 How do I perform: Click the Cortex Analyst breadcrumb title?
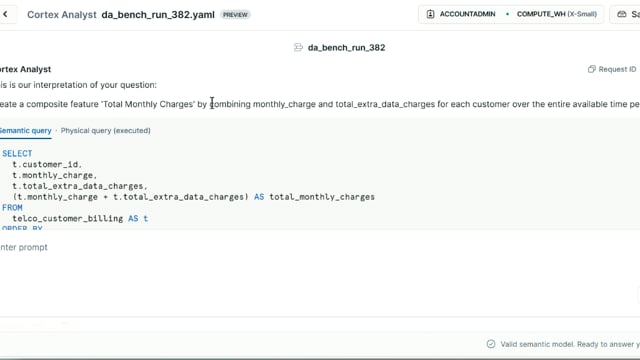point(62,15)
